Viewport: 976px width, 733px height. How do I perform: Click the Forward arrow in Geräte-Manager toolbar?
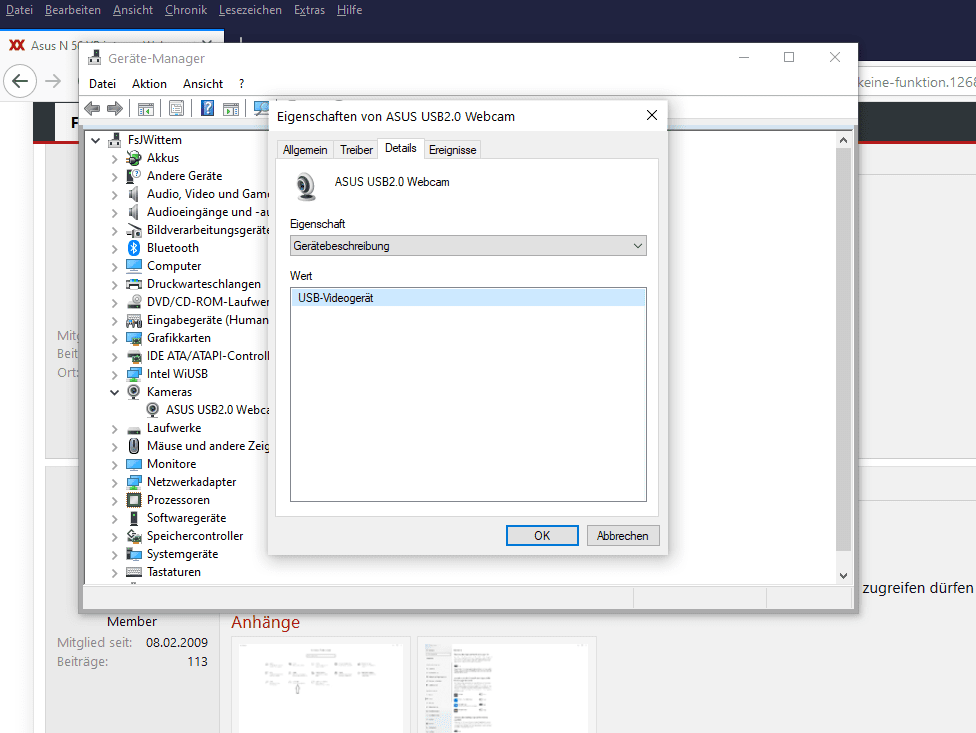(115, 109)
